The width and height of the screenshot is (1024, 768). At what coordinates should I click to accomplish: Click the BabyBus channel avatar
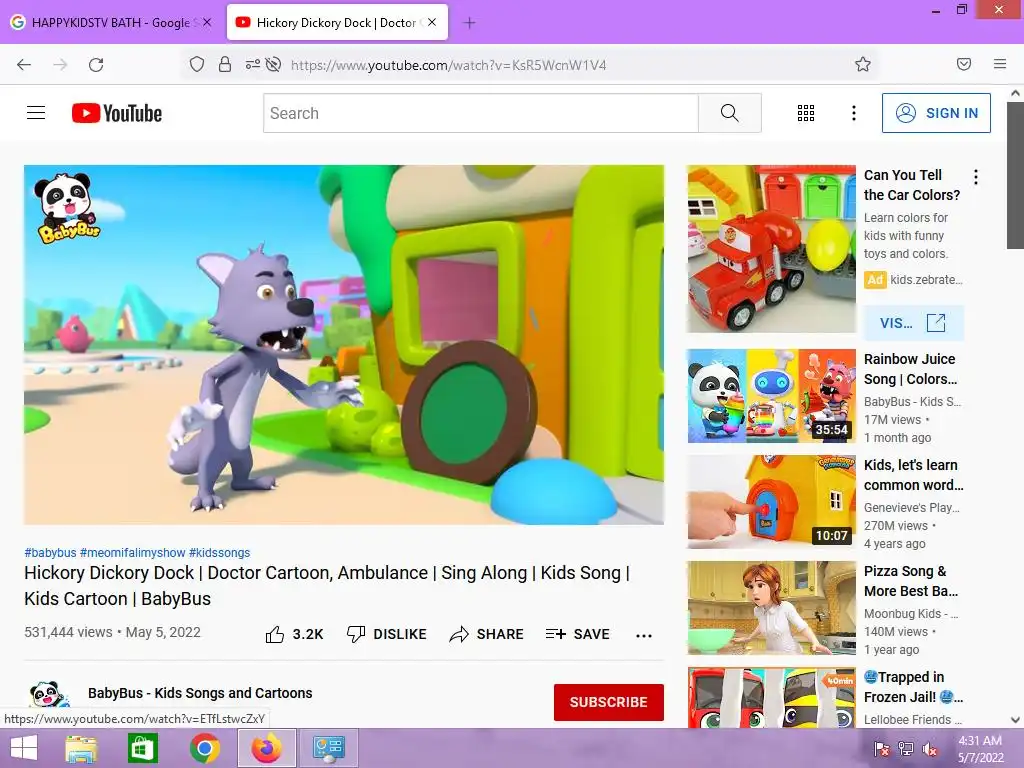pos(47,697)
